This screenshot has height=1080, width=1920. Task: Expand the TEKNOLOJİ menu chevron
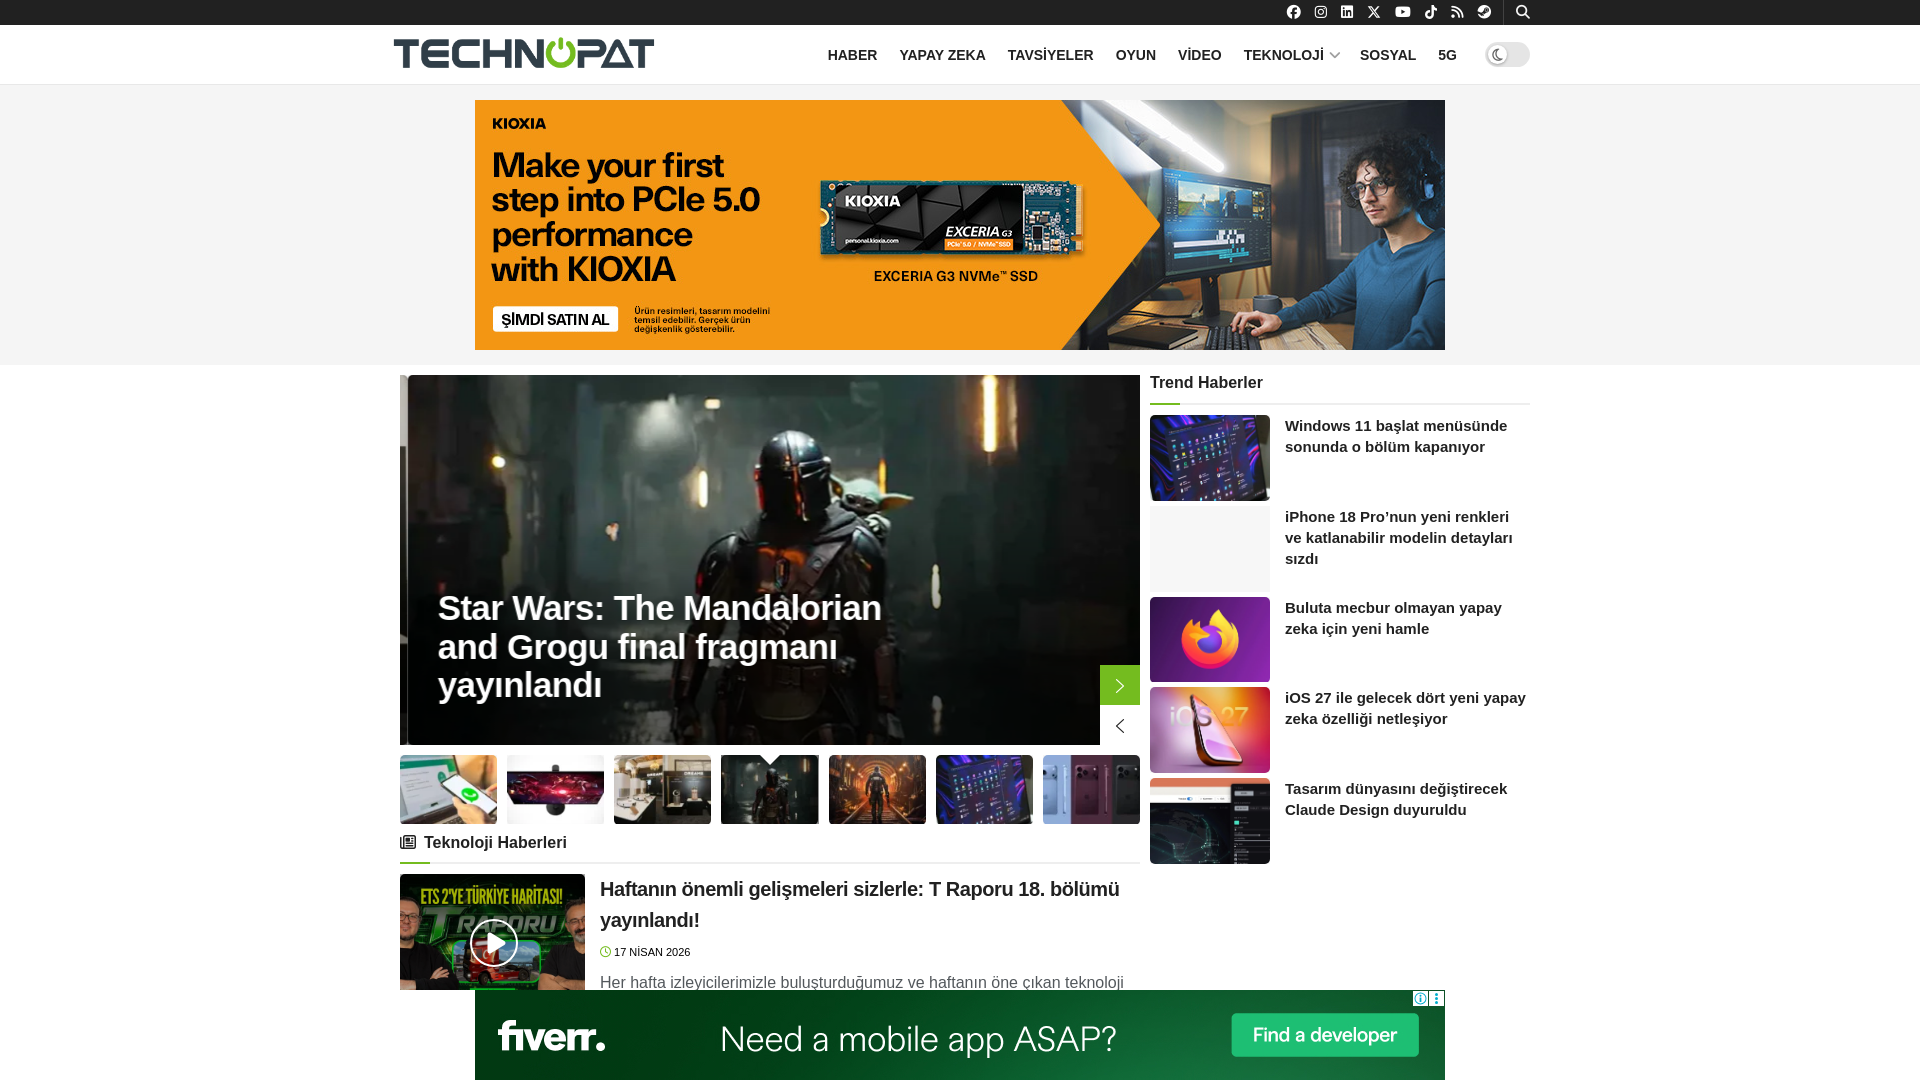[x=1334, y=56]
